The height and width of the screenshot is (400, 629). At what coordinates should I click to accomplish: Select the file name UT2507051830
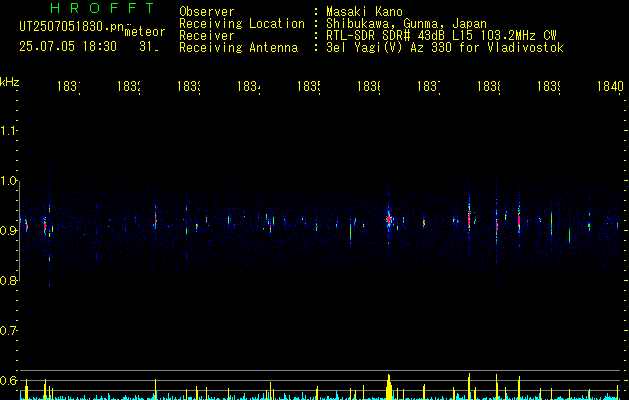click(71, 27)
